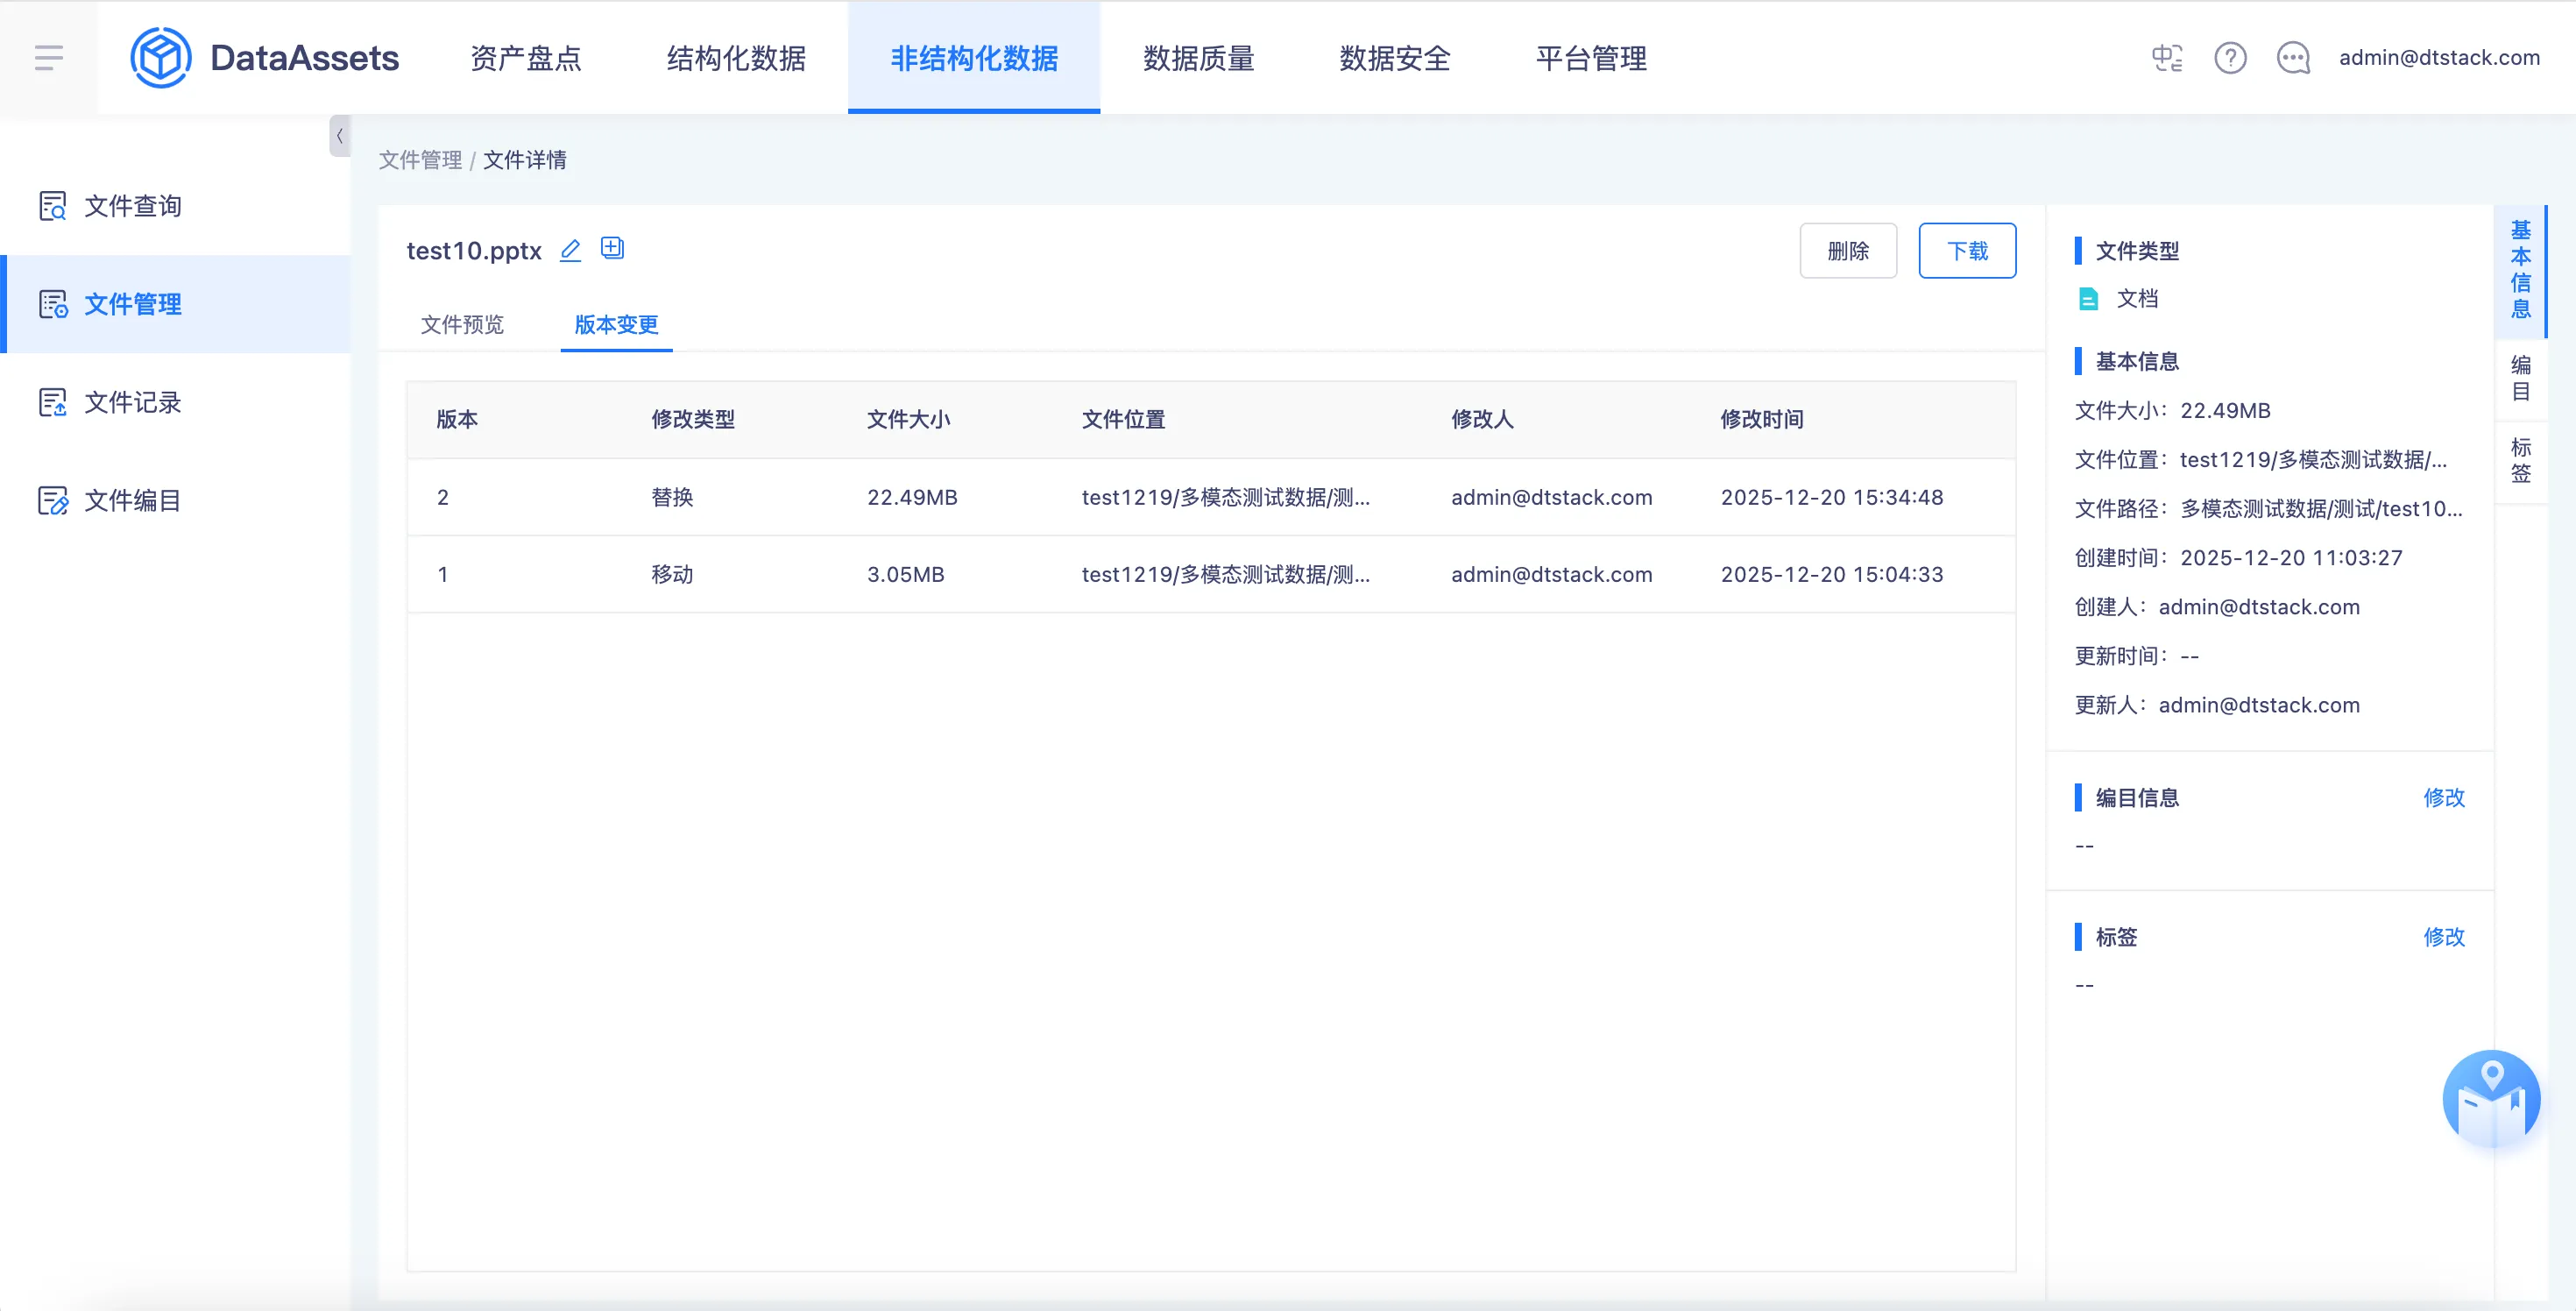Switch to the 文件预览 tab
Viewport: 2576px width, 1311px height.
[x=462, y=324]
